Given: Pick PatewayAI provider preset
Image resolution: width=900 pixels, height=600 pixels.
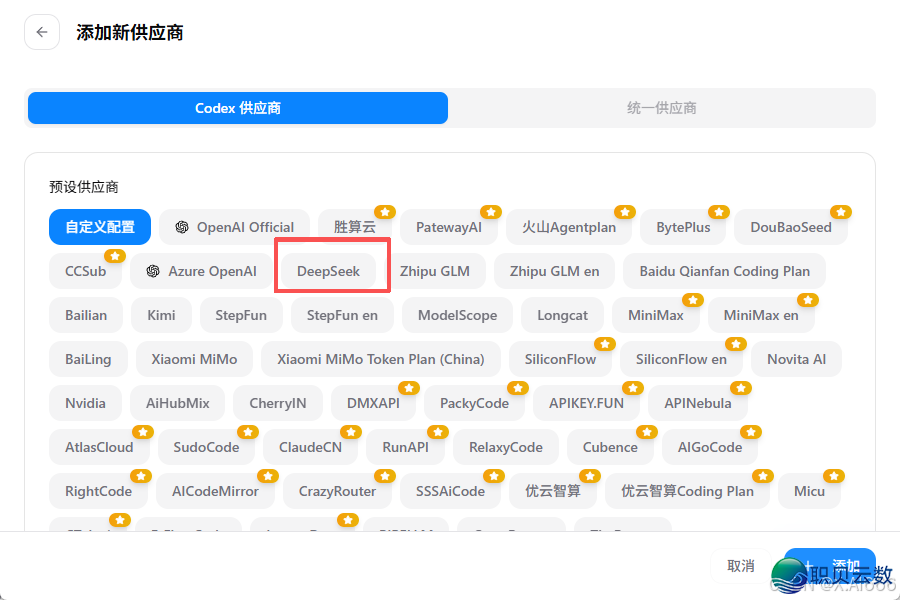Looking at the screenshot, I should [449, 227].
